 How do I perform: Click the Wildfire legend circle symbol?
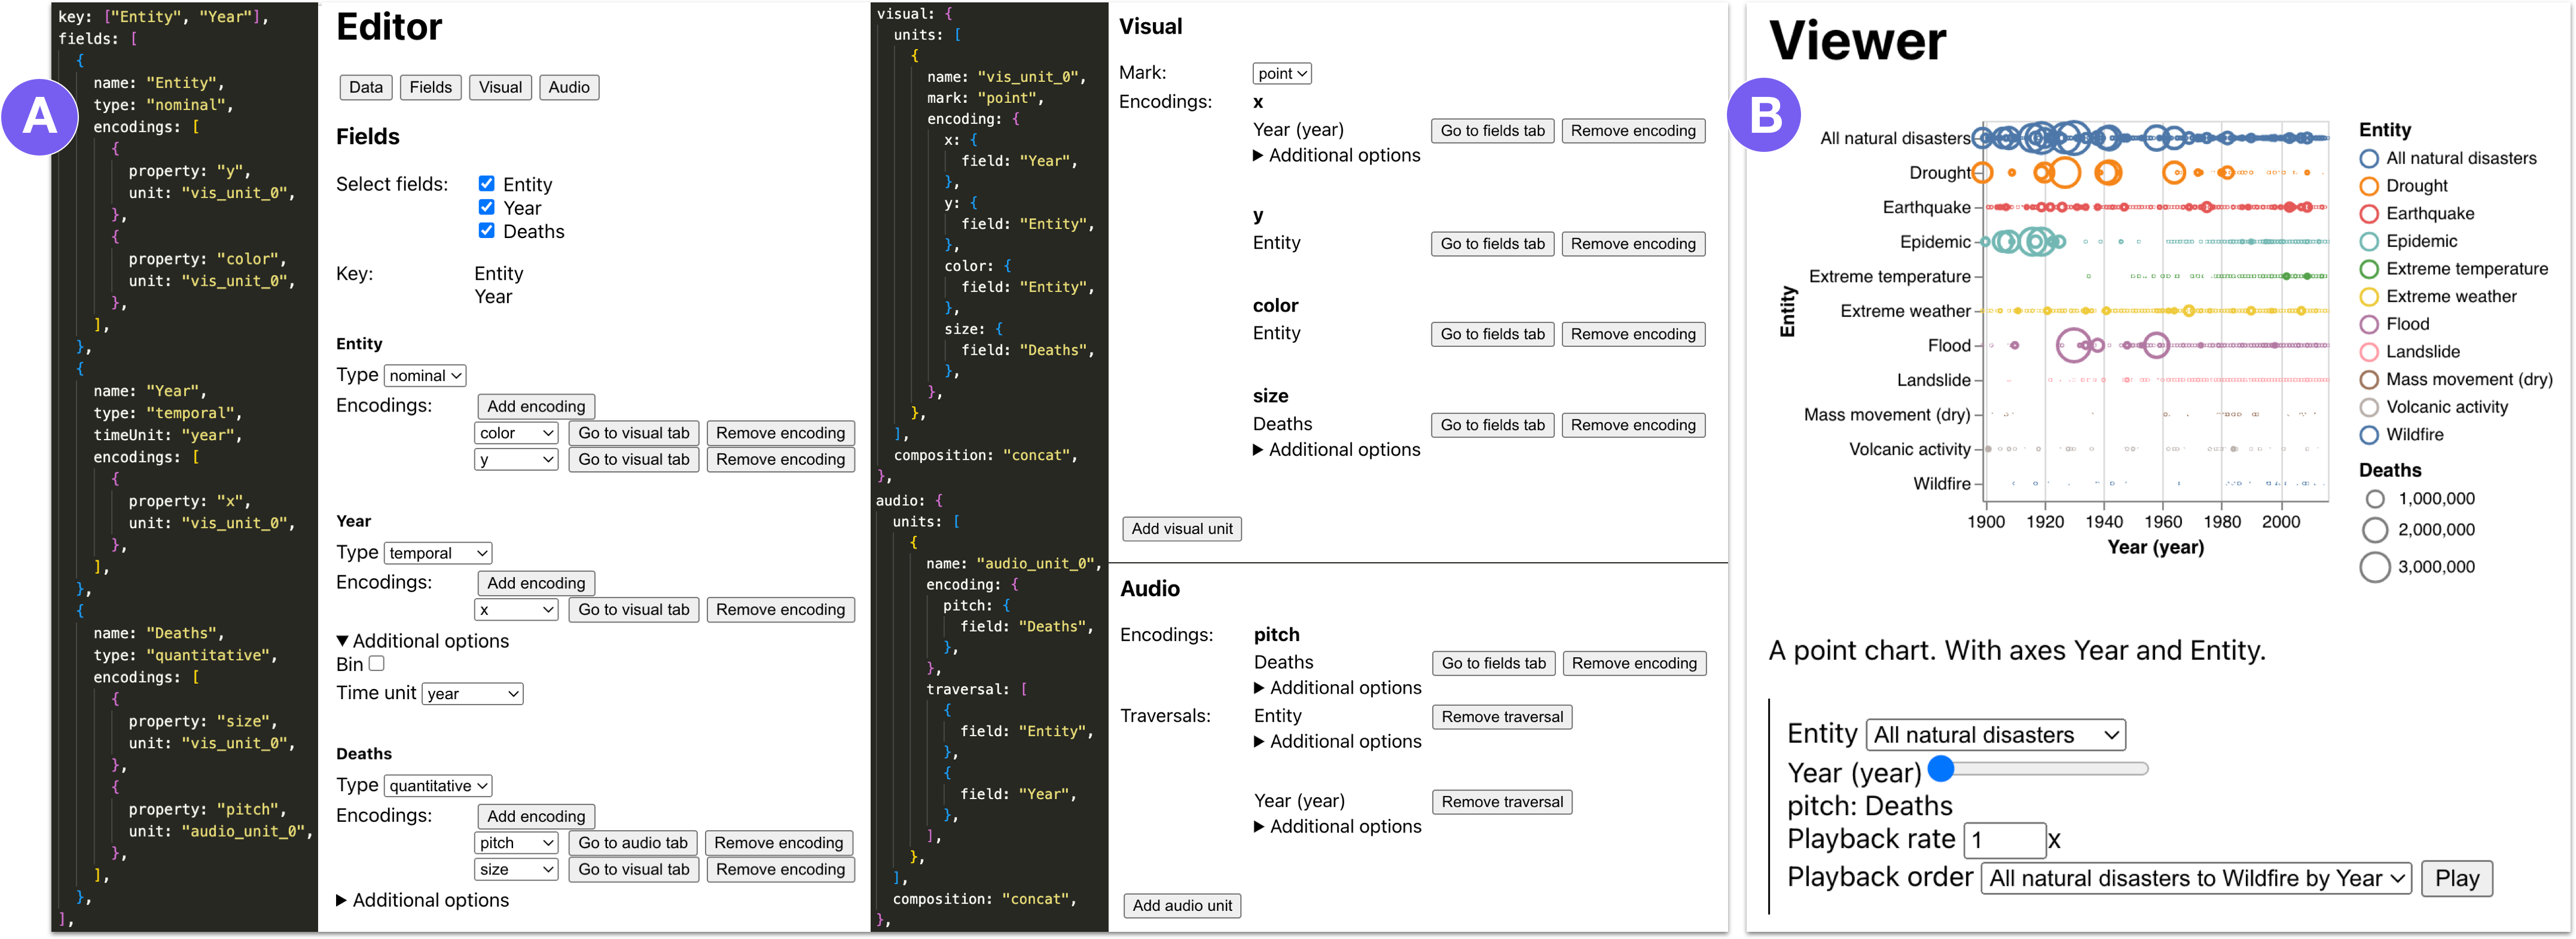point(2368,435)
